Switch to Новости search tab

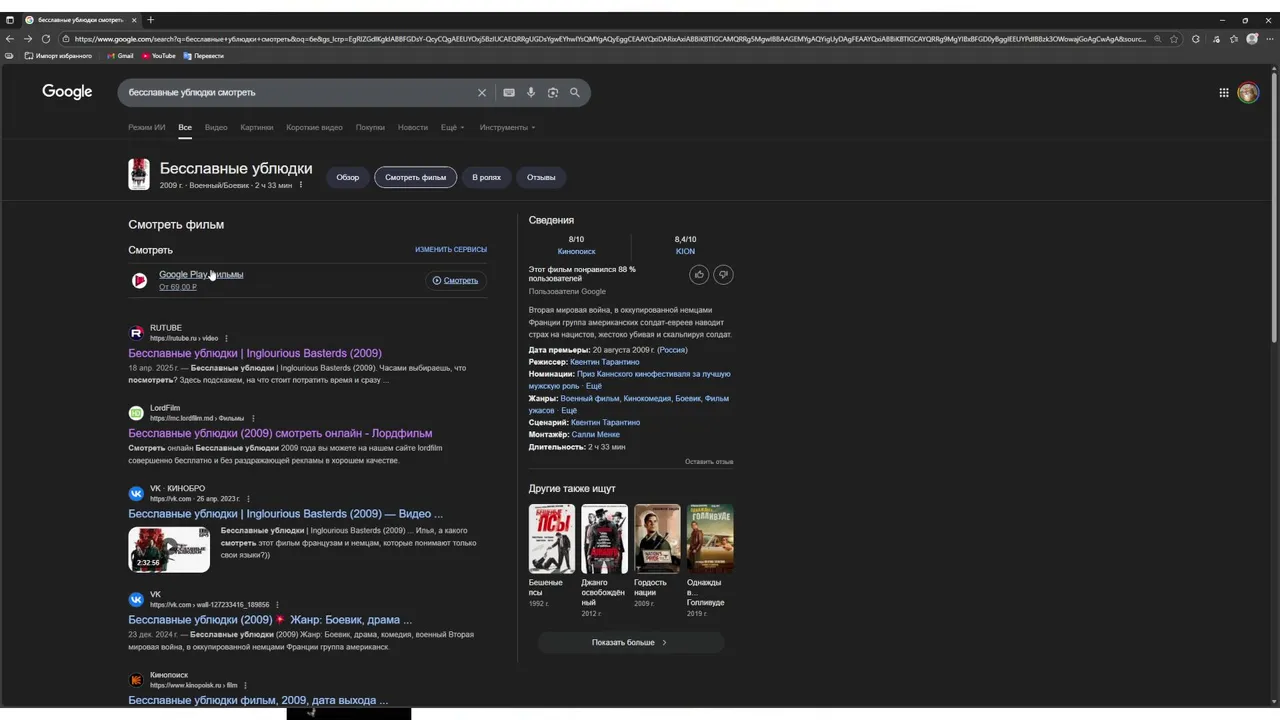tap(412, 127)
